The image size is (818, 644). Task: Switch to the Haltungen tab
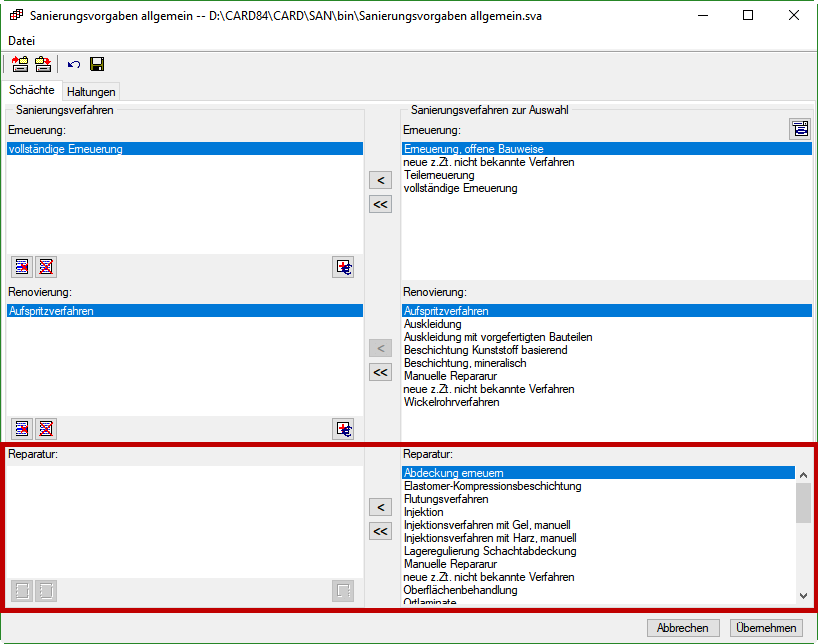pos(91,91)
